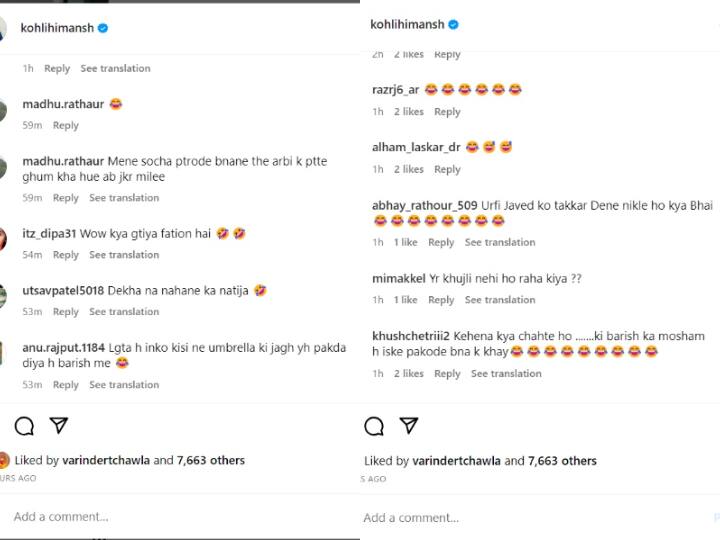Open the razrj6_ar username link
Viewport: 720px width, 540px height.
coord(395,90)
